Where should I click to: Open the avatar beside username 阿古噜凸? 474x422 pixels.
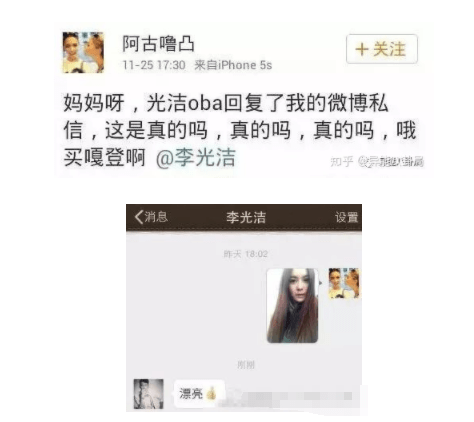coord(83,52)
